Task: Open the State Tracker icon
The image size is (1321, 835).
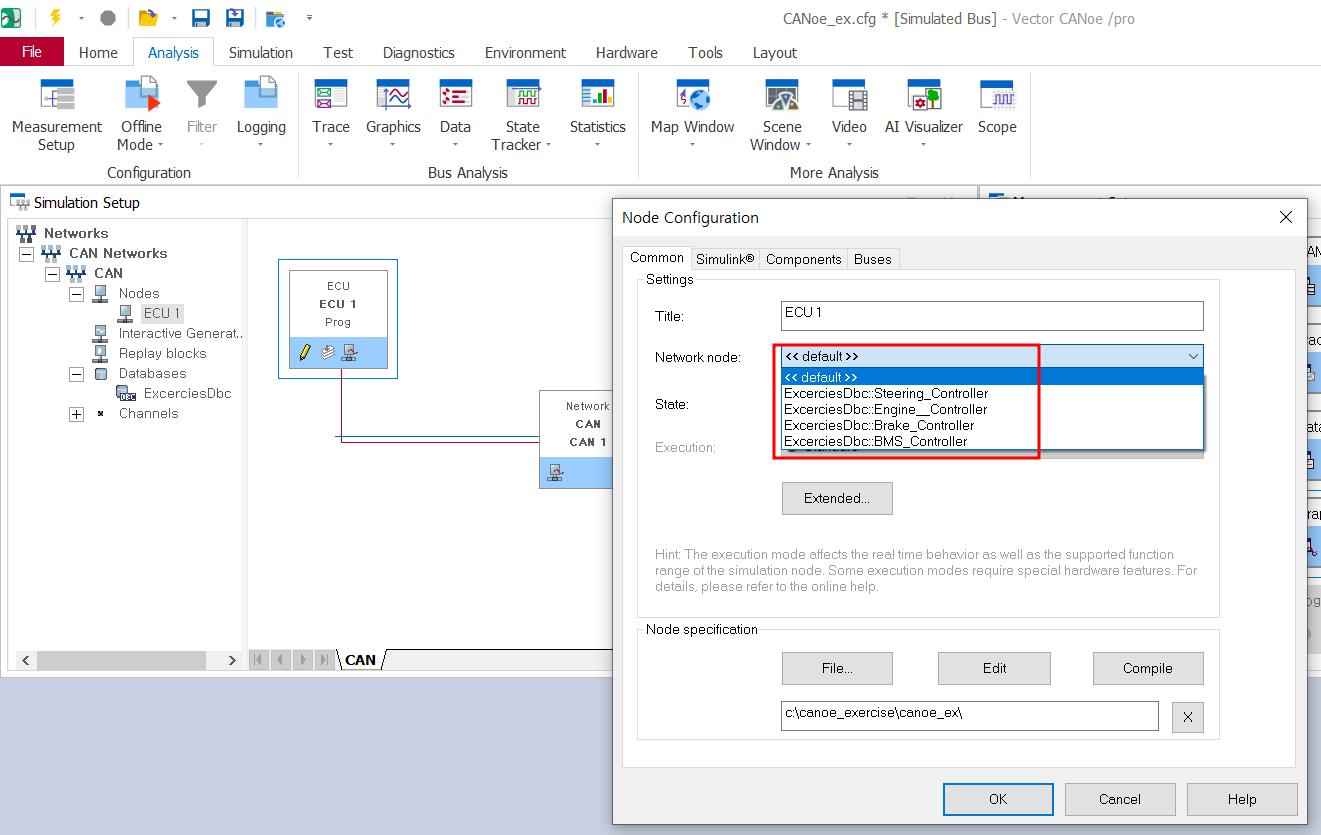Action: (x=522, y=96)
